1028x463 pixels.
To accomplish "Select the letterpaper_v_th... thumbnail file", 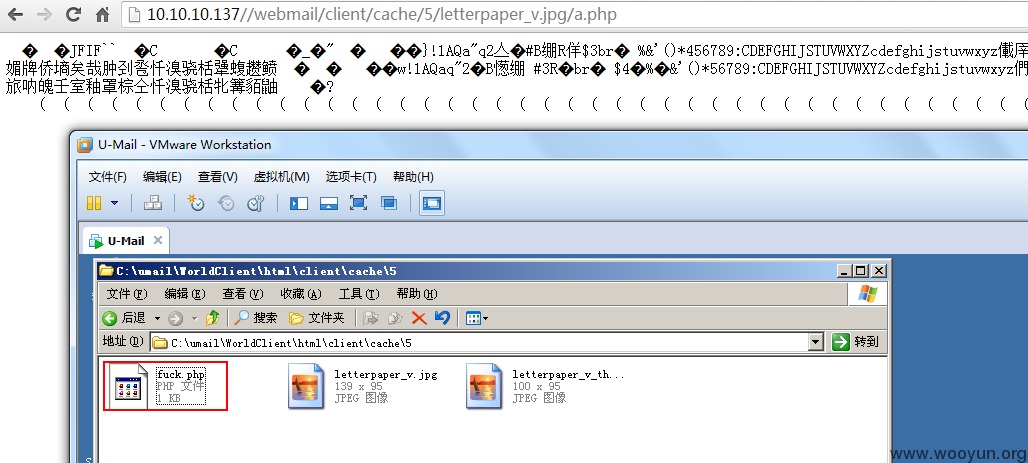I will point(484,386).
